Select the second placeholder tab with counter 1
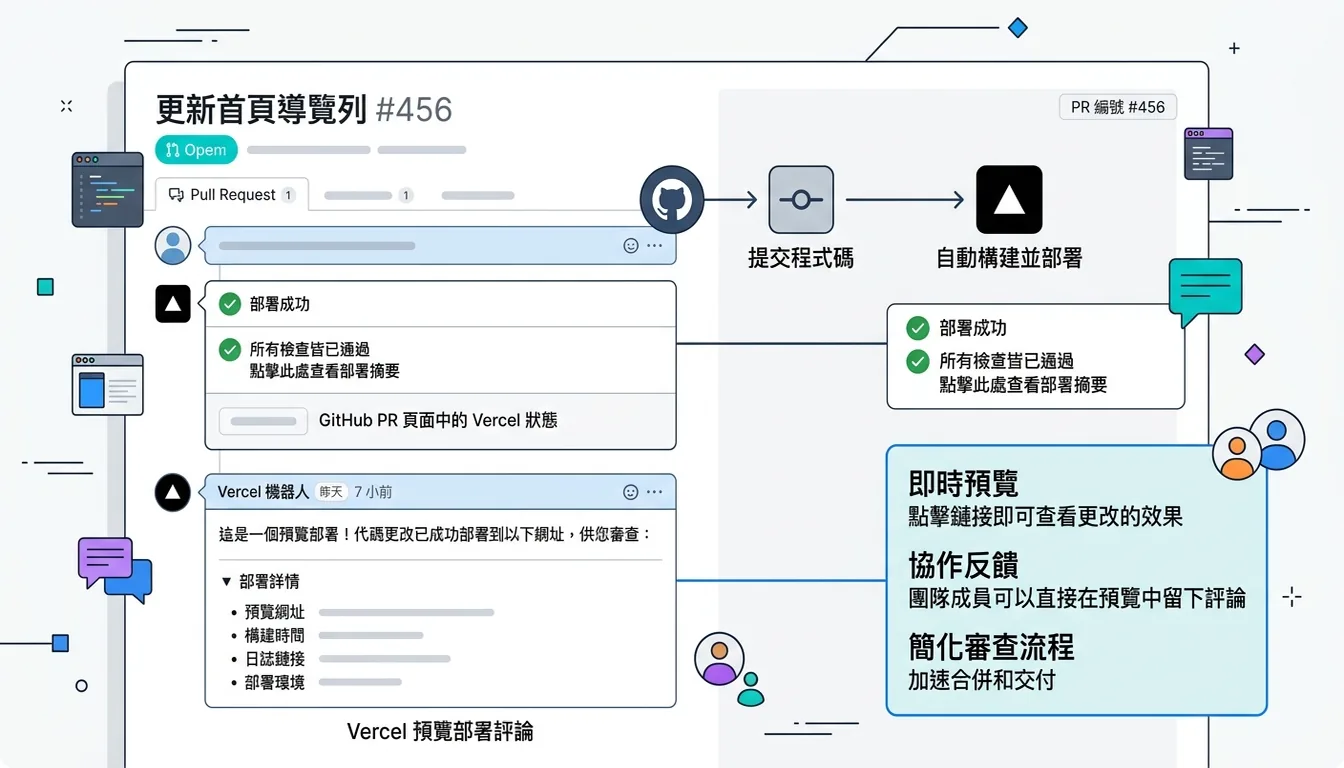Image resolution: width=1344 pixels, height=768 pixels. [x=369, y=195]
